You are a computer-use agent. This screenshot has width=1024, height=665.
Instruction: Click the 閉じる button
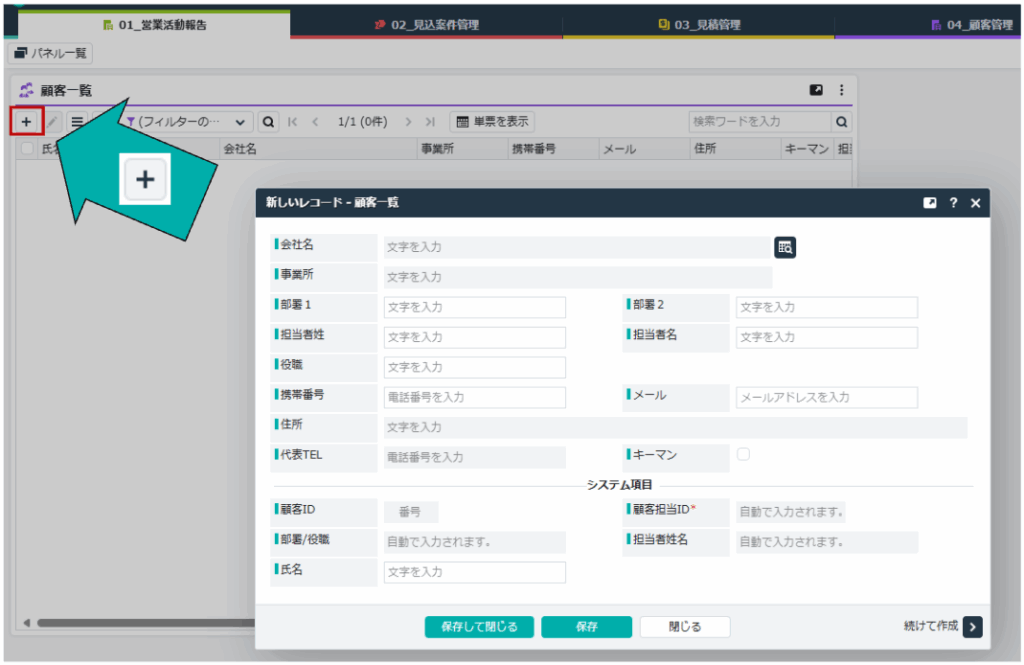pyautogui.click(x=685, y=627)
